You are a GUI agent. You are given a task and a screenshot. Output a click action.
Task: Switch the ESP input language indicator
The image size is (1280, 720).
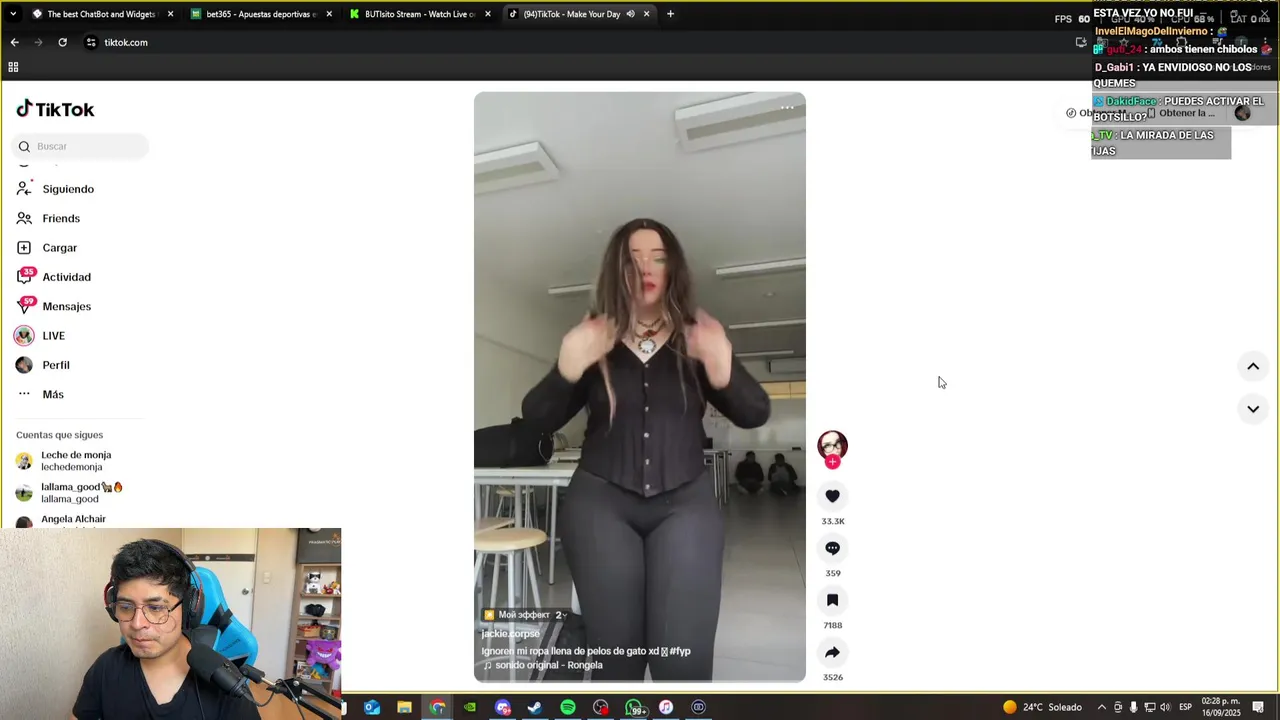click(x=1185, y=707)
